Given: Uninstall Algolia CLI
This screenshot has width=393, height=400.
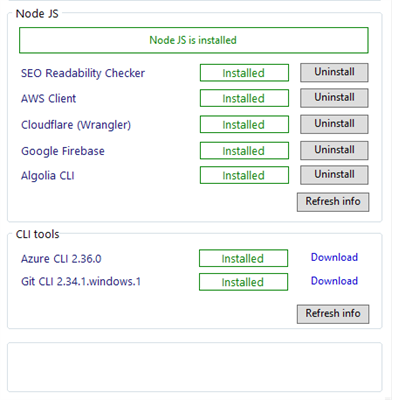Looking at the screenshot, I should pyautogui.click(x=334, y=175).
